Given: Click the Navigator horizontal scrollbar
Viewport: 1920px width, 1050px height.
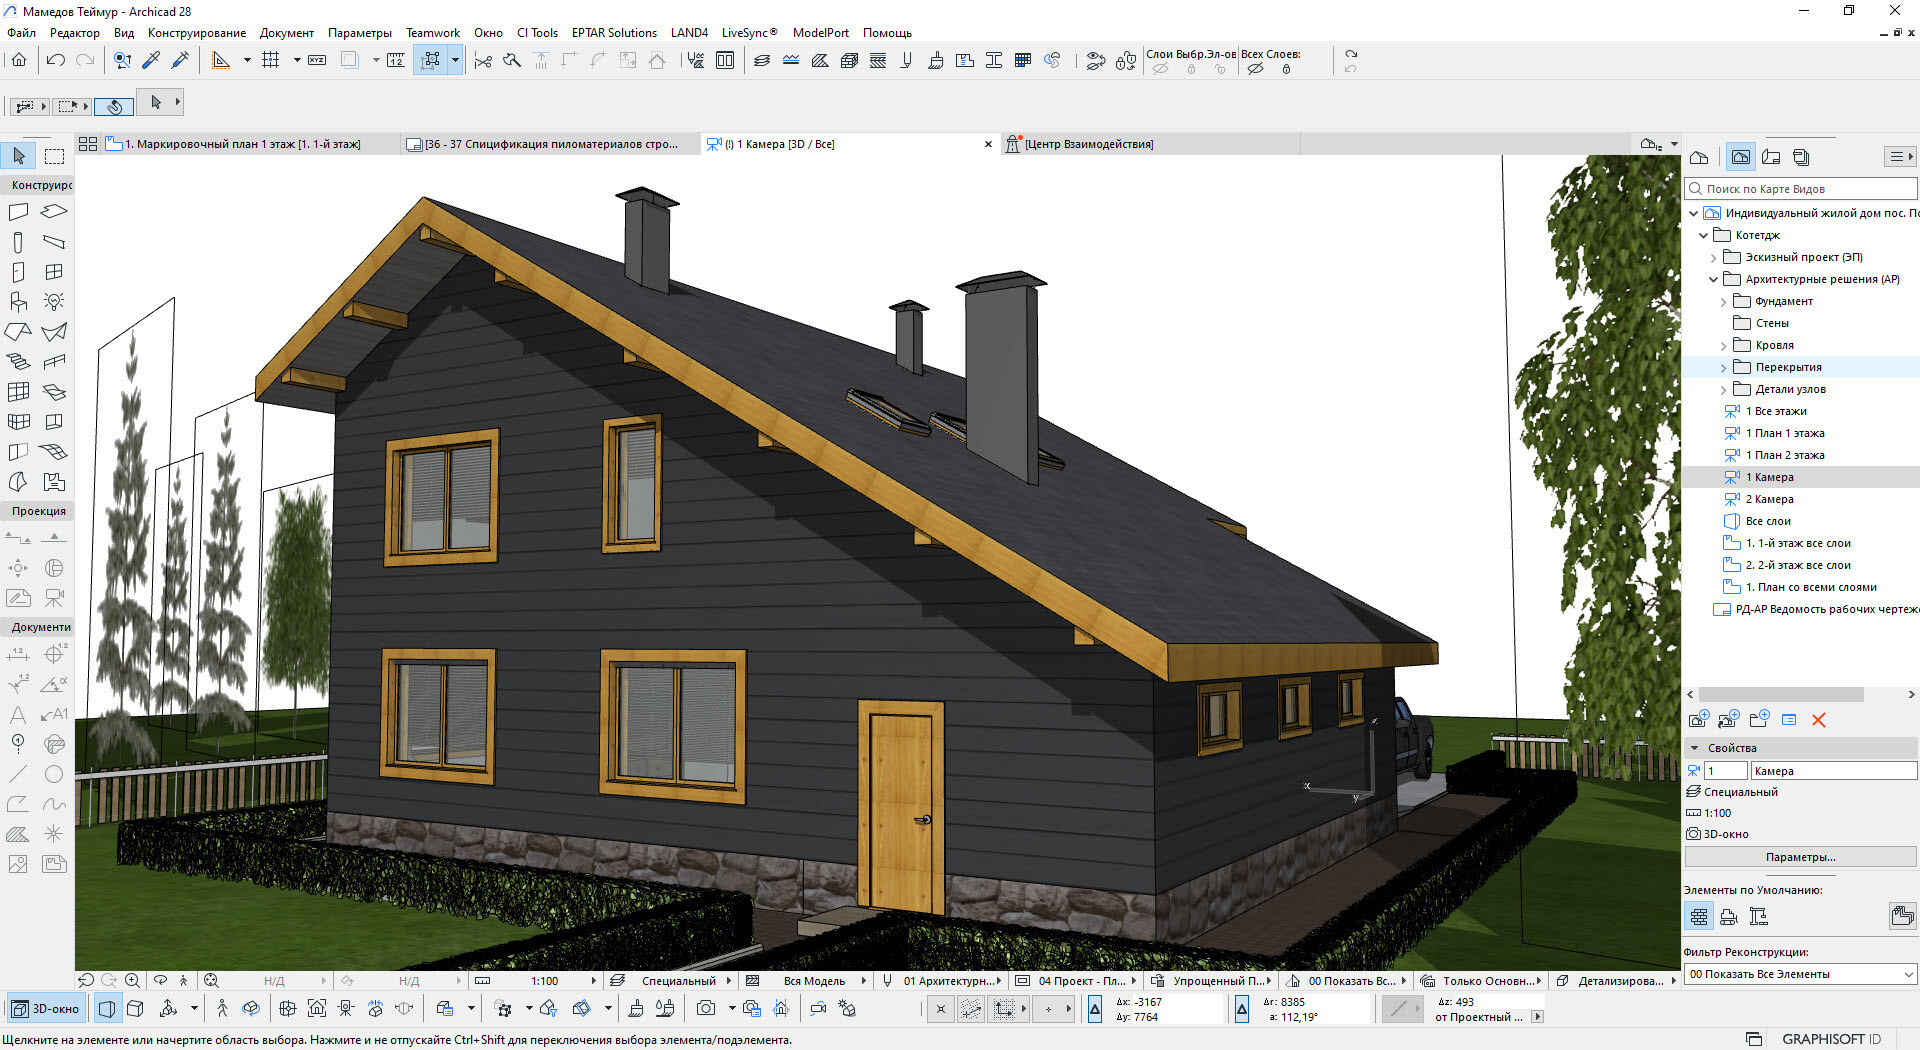Looking at the screenshot, I should 1780,694.
